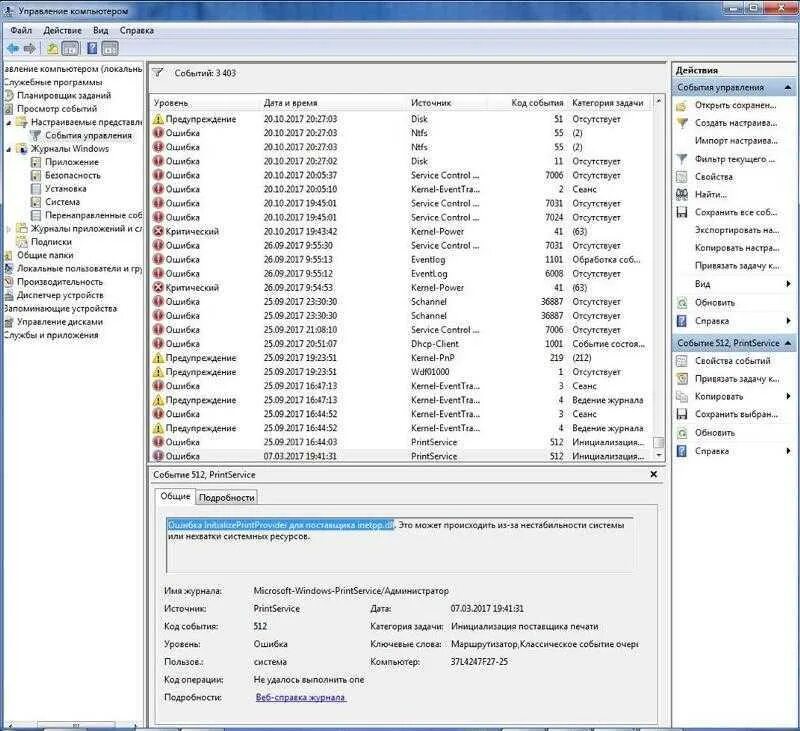The image size is (800, 731).
Task: Open the lower Help submenu arrow in Actions
Action: [x=789, y=451]
